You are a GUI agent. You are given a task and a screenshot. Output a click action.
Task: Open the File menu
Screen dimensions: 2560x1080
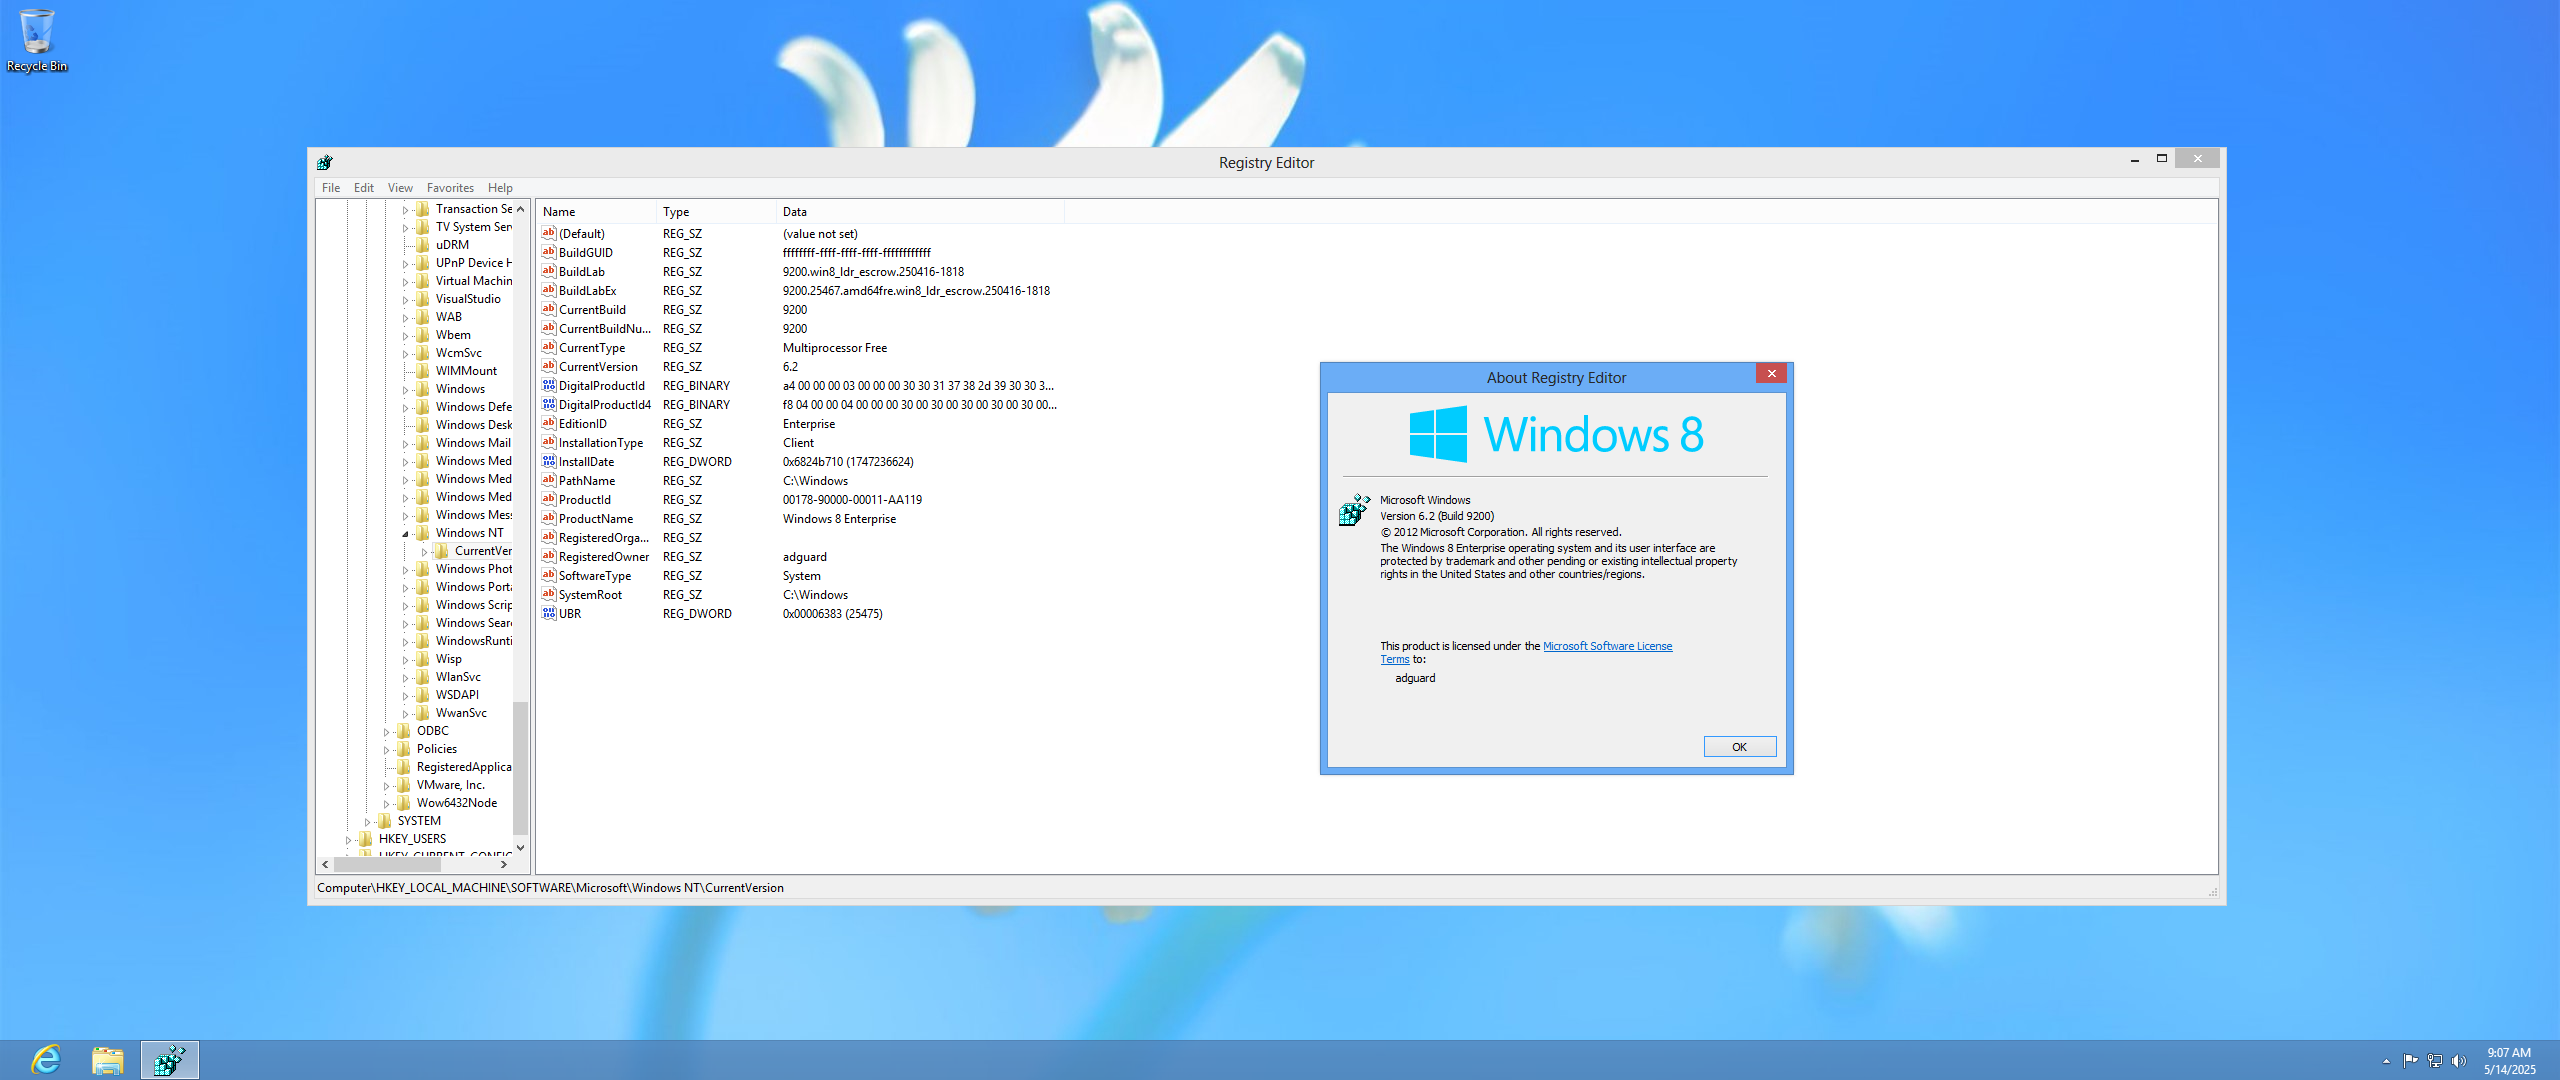pos(331,187)
